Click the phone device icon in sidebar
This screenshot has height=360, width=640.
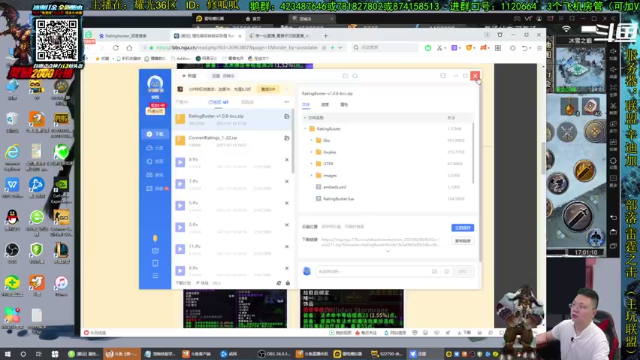pos(155,263)
